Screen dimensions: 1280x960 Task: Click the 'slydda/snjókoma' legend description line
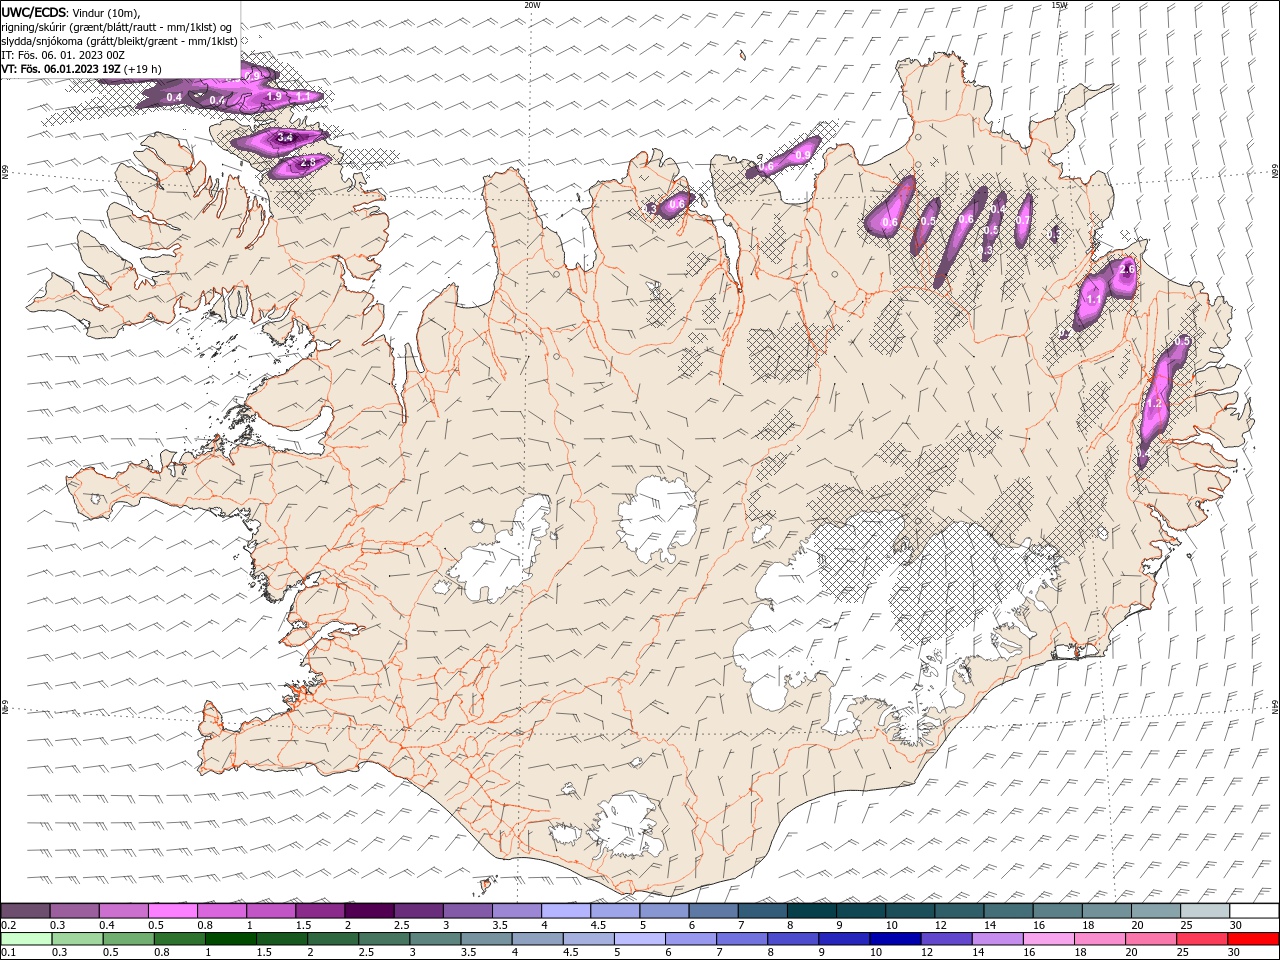(x=120, y=41)
